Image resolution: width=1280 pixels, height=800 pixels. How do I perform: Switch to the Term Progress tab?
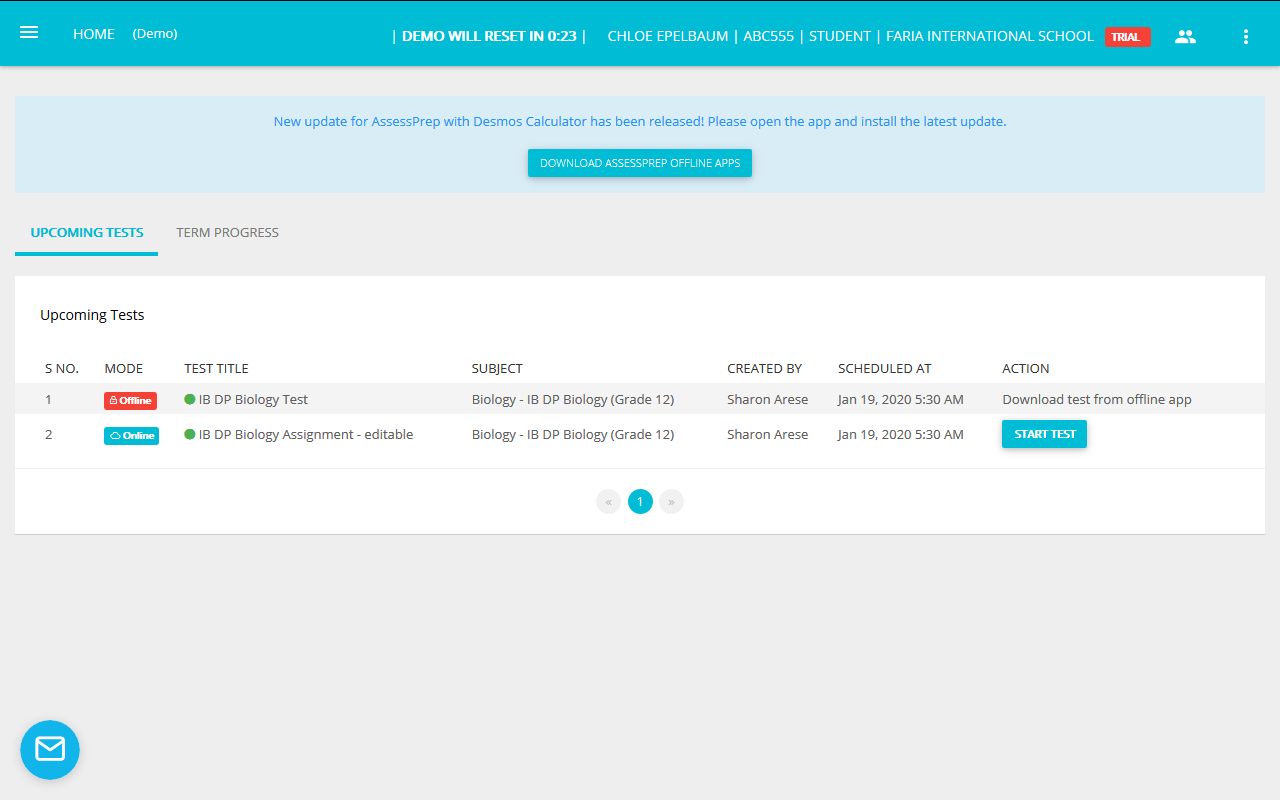(x=227, y=233)
